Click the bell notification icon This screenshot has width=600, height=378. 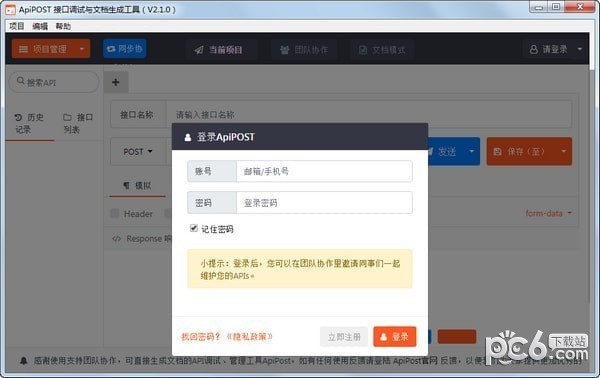24,360
